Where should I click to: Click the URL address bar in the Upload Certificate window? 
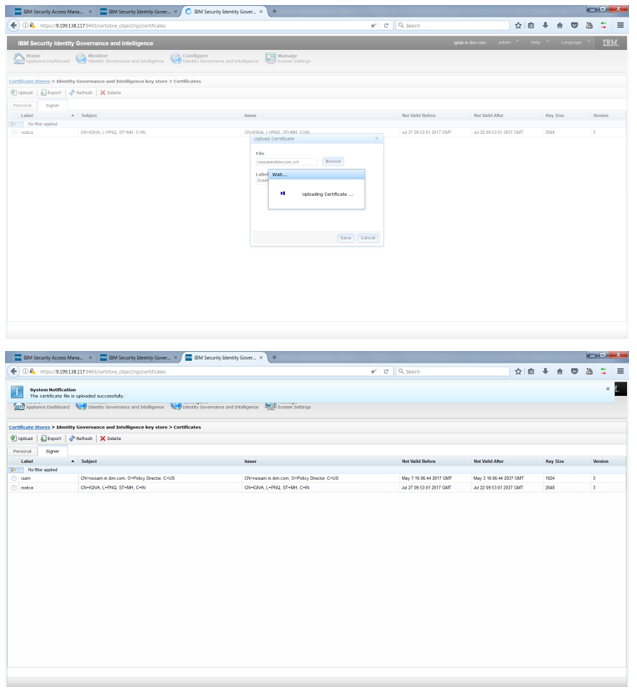[x=203, y=26]
